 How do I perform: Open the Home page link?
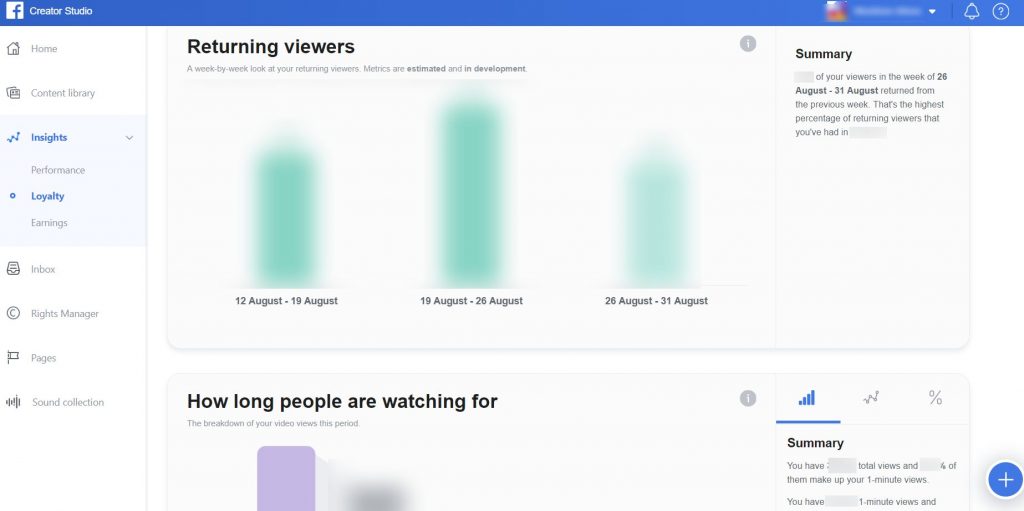point(44,48)
